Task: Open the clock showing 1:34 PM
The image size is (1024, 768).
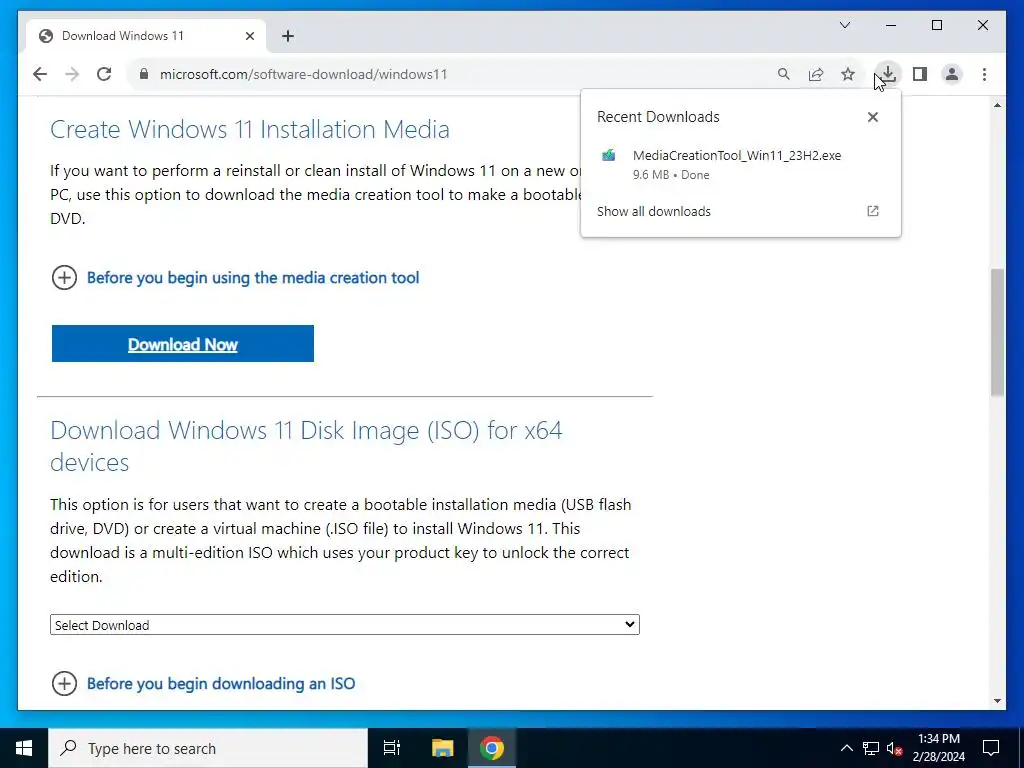Action: click(x=938, y=748)
